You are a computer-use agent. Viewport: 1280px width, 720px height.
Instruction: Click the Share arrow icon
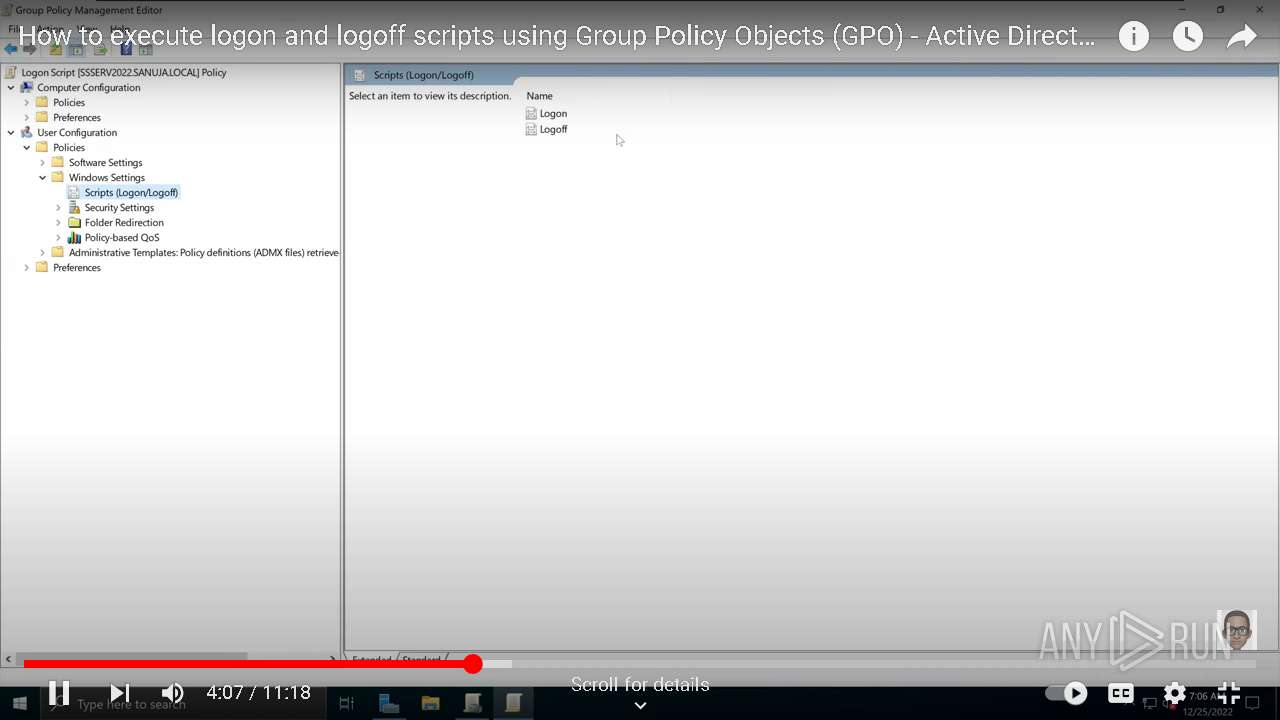point(1241,37)
